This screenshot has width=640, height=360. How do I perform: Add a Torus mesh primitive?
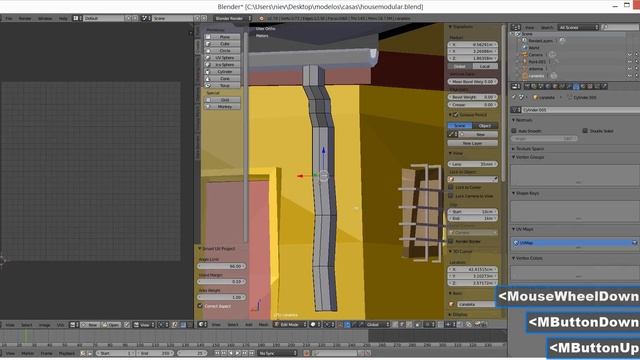(x=222, y=85)
